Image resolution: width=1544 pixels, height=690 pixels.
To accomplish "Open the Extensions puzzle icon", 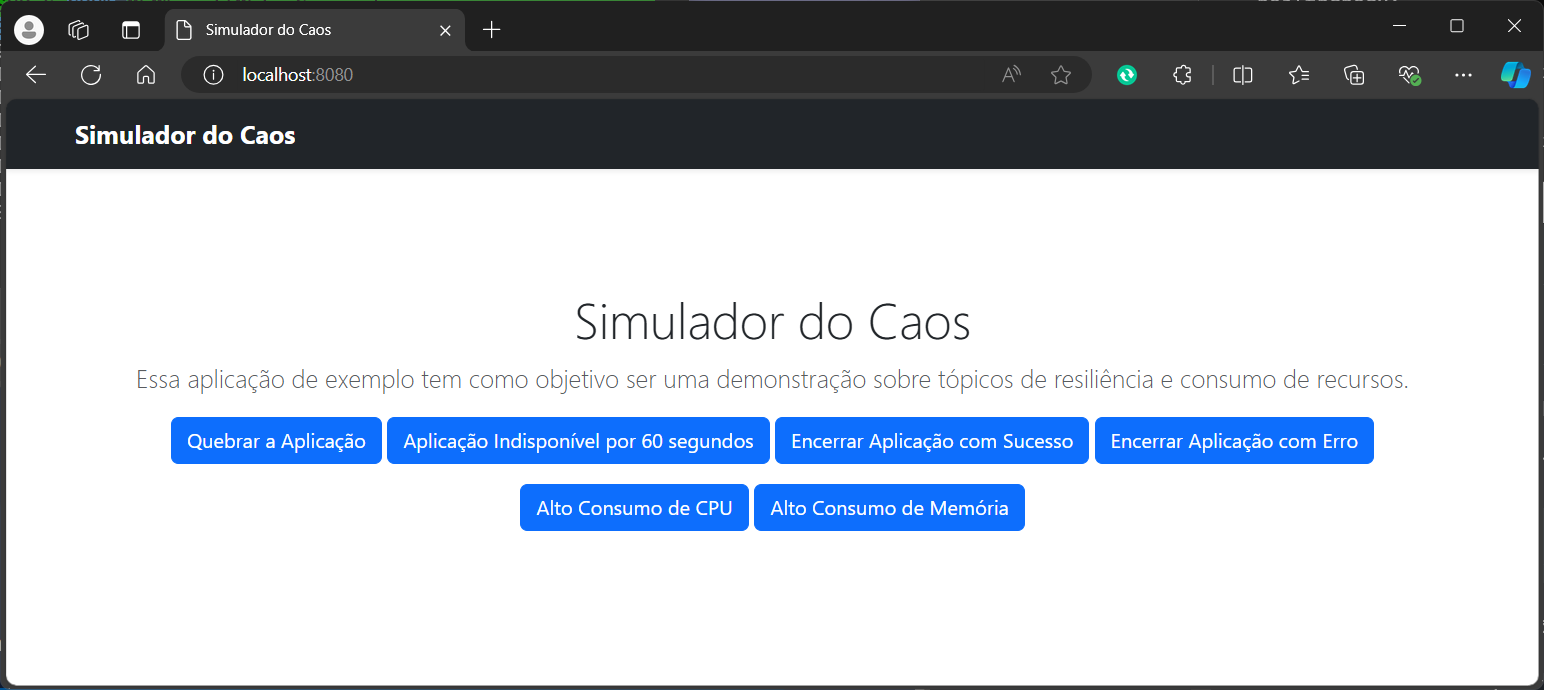I will pos(1182,75).
